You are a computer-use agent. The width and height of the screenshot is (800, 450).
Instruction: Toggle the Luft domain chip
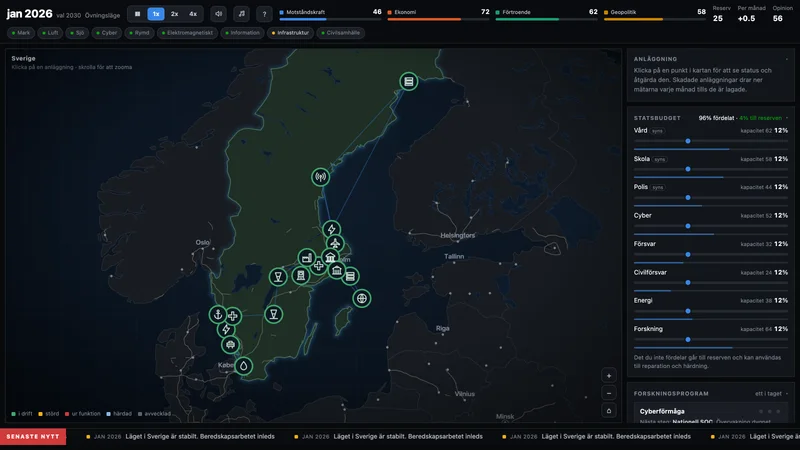tap(50, 33)
